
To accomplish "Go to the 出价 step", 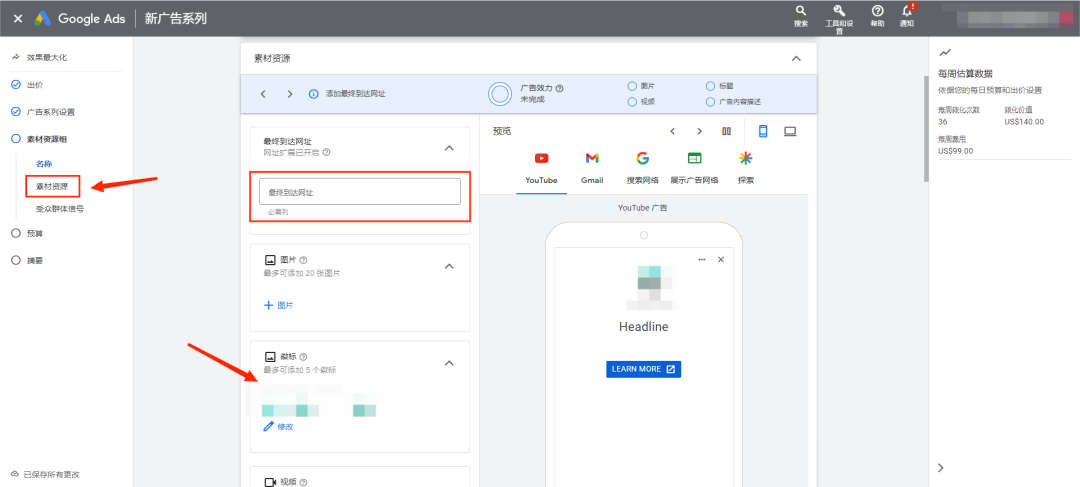I will point(35,85).
